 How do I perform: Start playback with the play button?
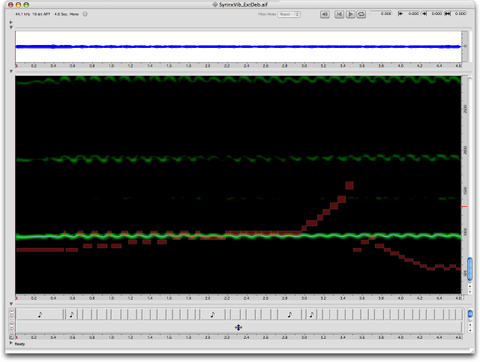pos(350,14)
